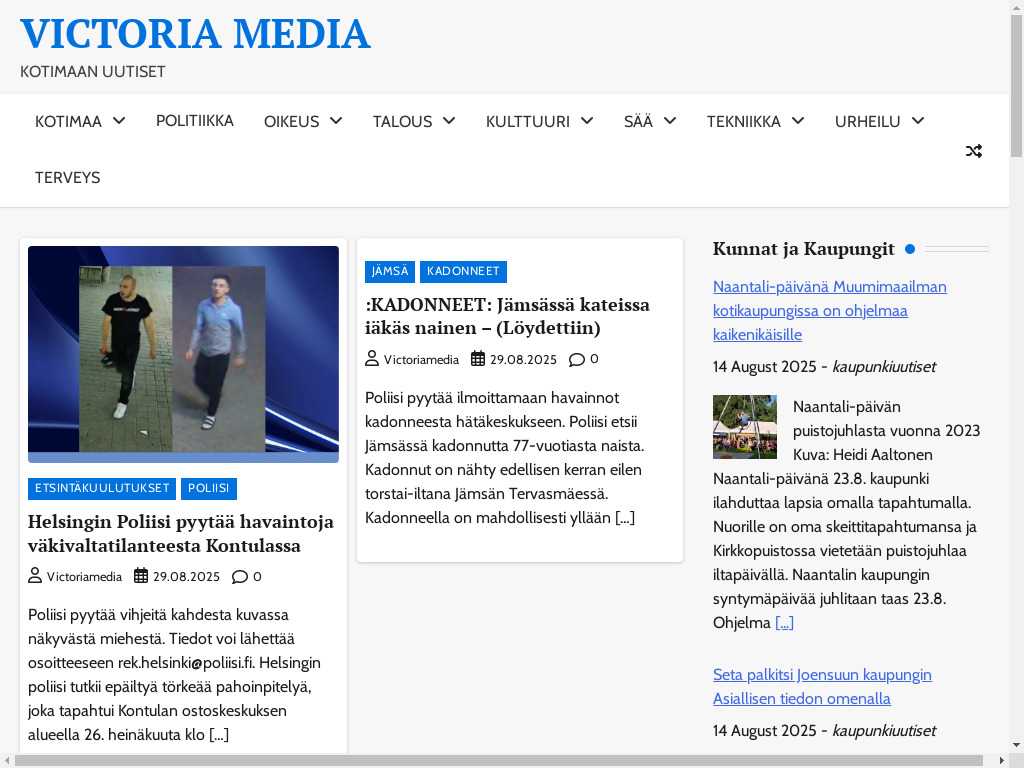Click author icon on Helsingin Poliisi article
Viewport: 1024px width, 768px height.
(35, 575)
